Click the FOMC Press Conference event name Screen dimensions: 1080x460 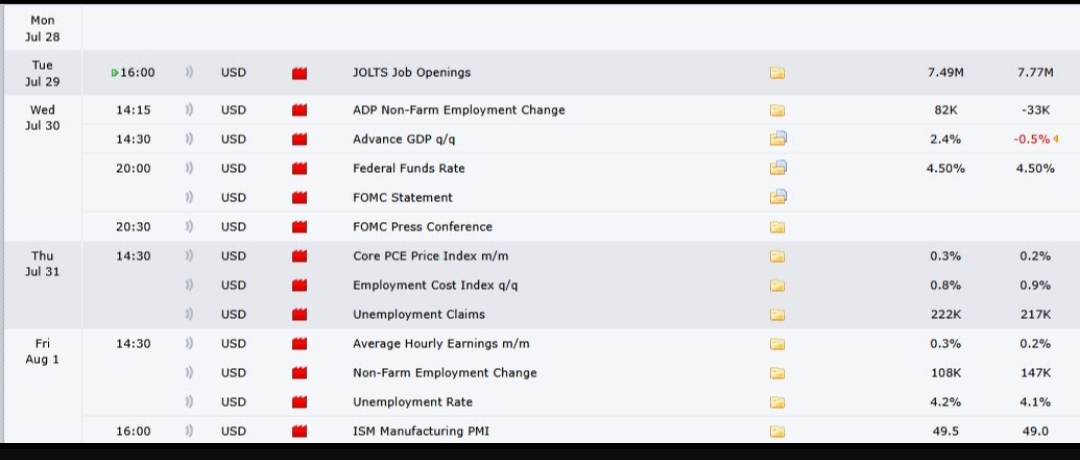point(422,227)
